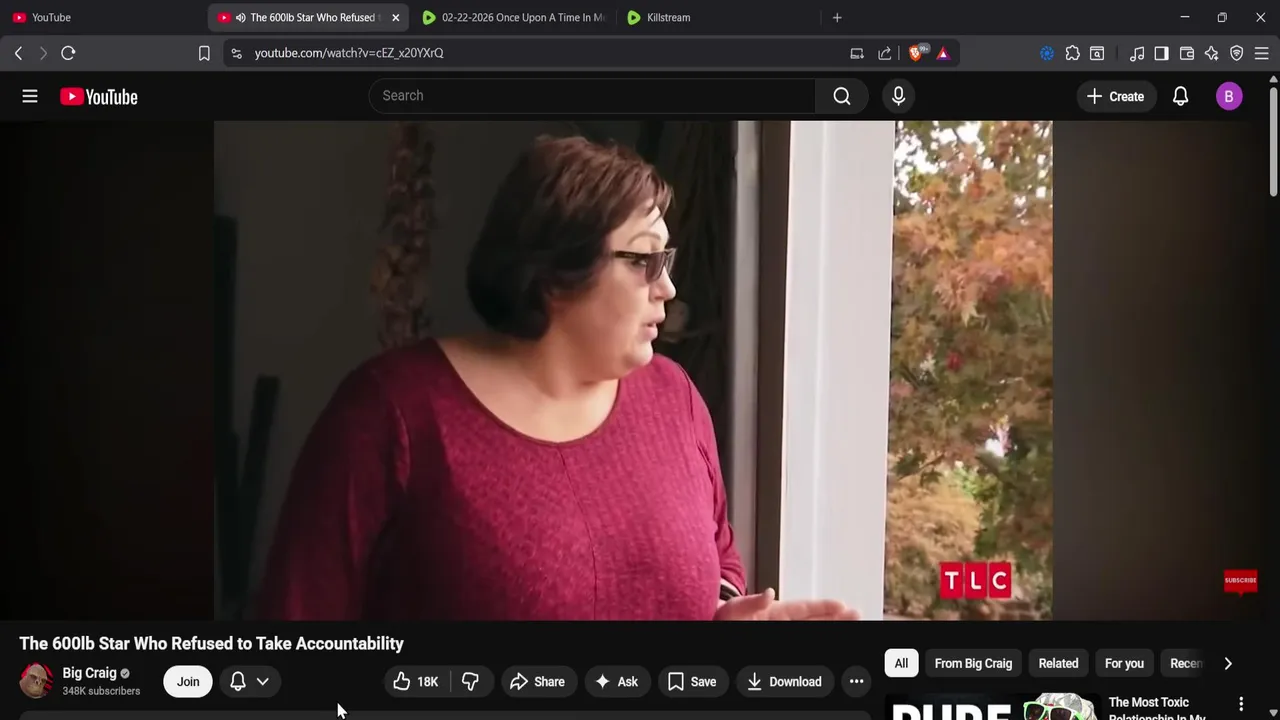Open the Extensions puzzle icon
The width and height of the screenshot is (1280, 720).
(1072, 53)
